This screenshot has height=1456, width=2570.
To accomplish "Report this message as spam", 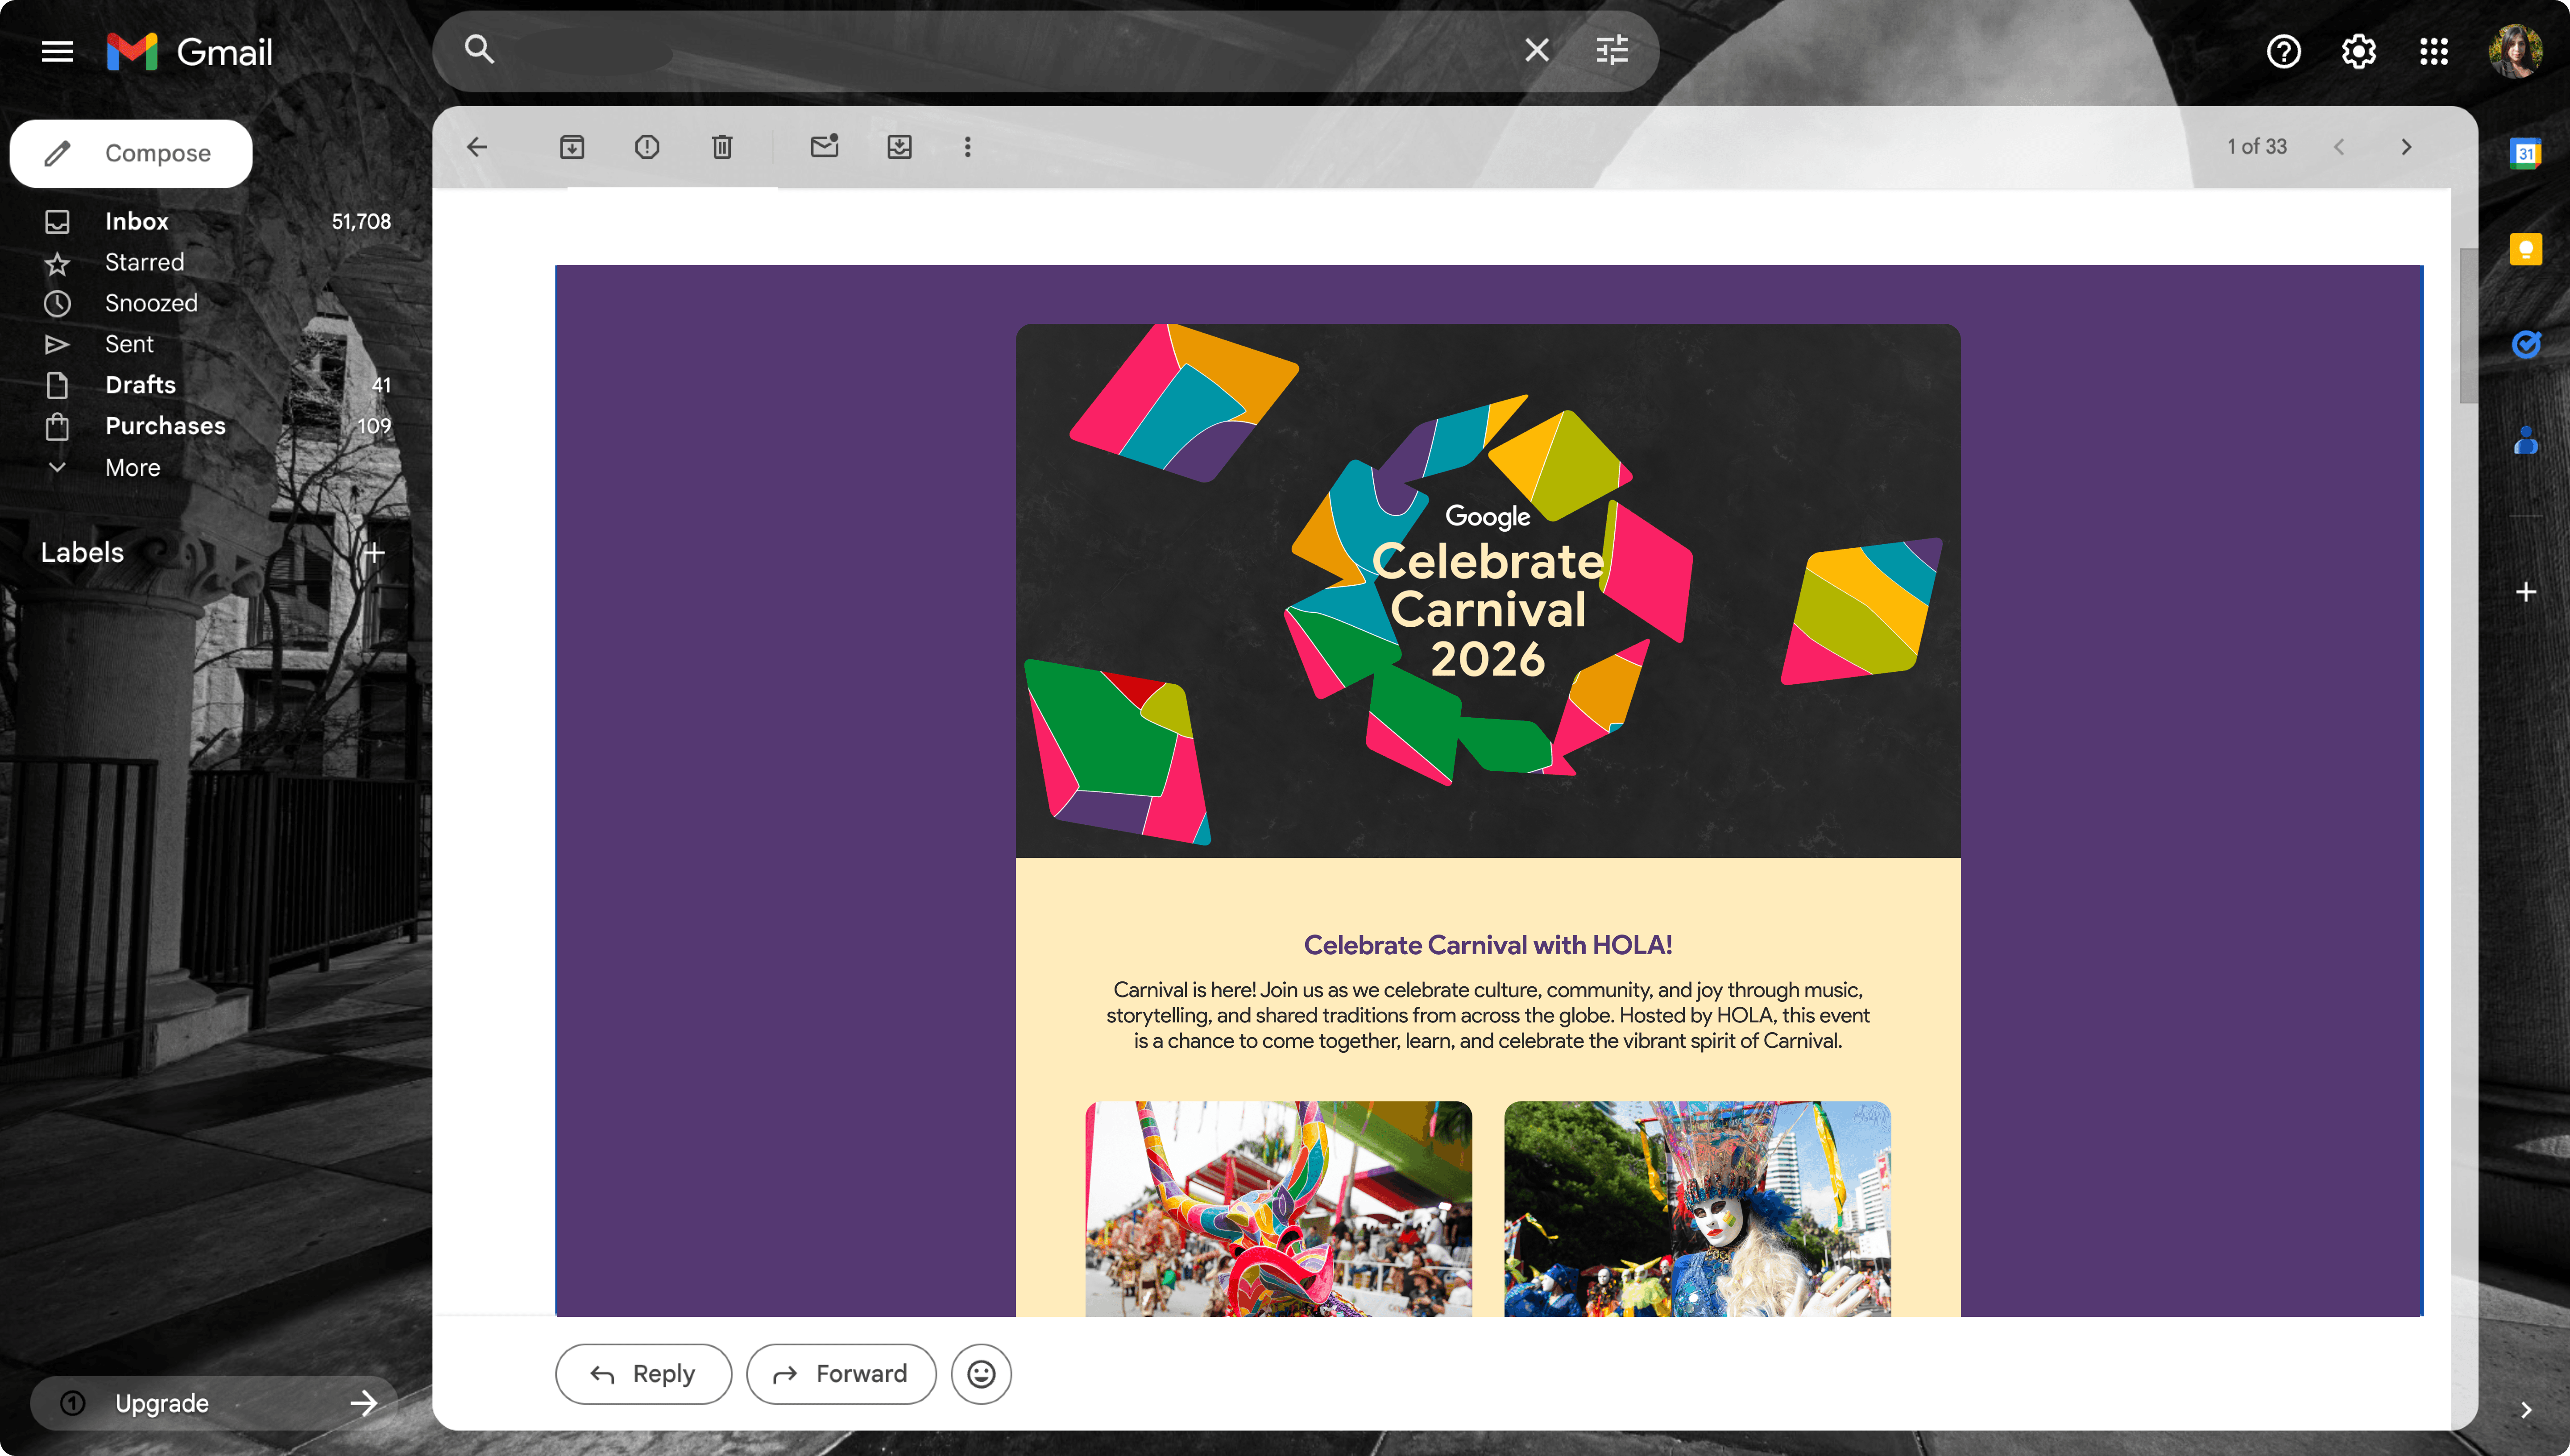I will pyautogui.click(x=647, y=147).
